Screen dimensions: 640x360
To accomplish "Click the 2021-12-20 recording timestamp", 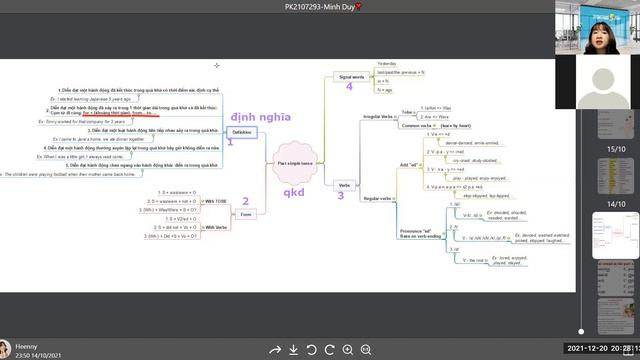I will 602,348.
